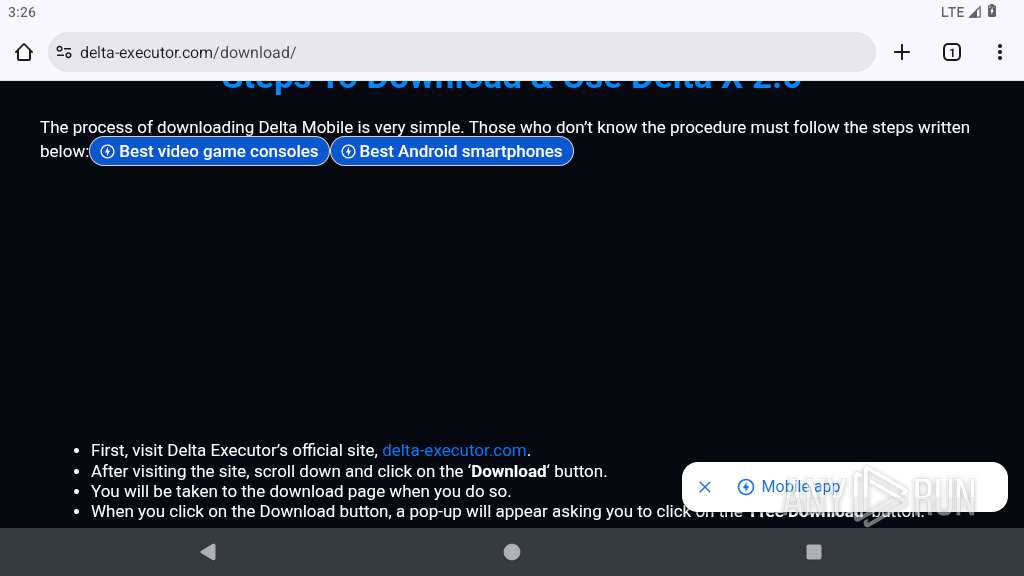The width and height of the screenshot is (1024, 576).
Task: Open a new tab with plus icon
Action: pos(902,52)
